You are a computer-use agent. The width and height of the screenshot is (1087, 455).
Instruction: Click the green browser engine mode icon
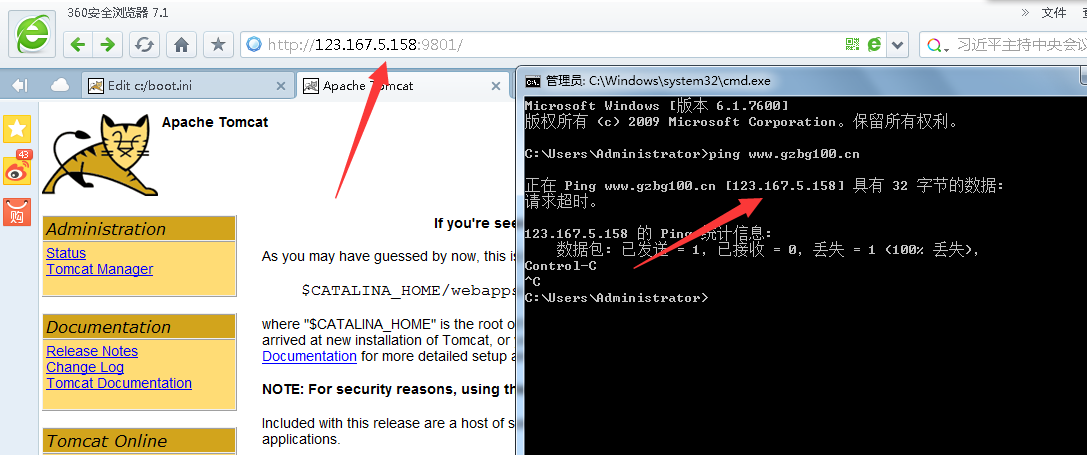874,45
